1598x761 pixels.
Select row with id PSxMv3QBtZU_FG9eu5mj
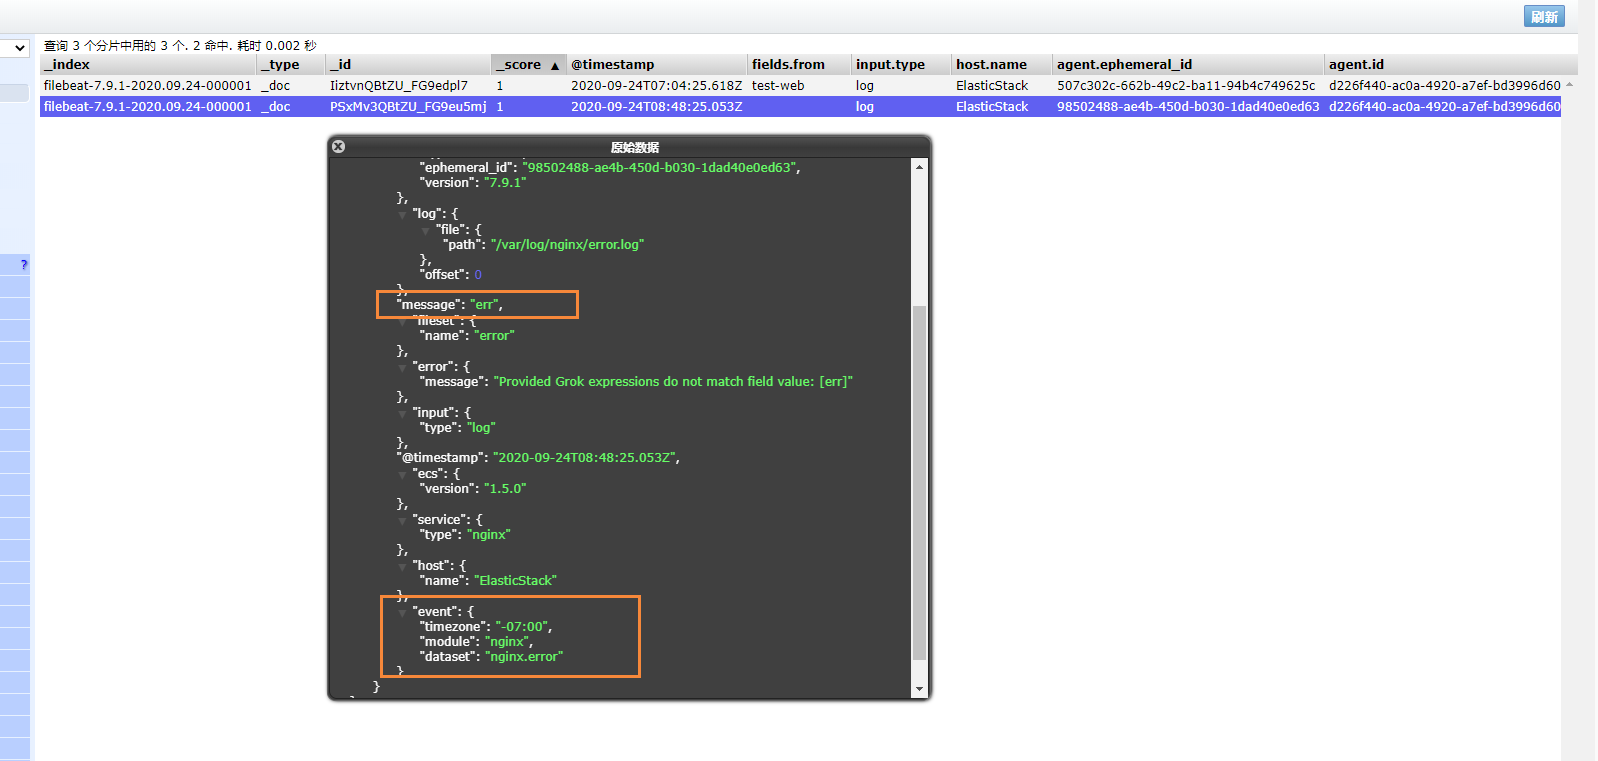pos(408,107)
